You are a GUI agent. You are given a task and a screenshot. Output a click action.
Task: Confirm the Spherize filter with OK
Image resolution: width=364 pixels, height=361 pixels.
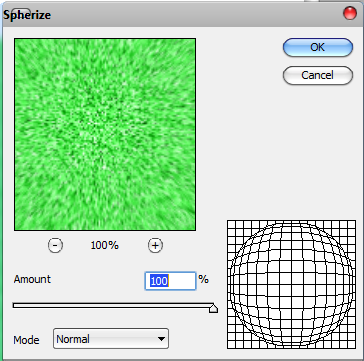click(318, 47)
